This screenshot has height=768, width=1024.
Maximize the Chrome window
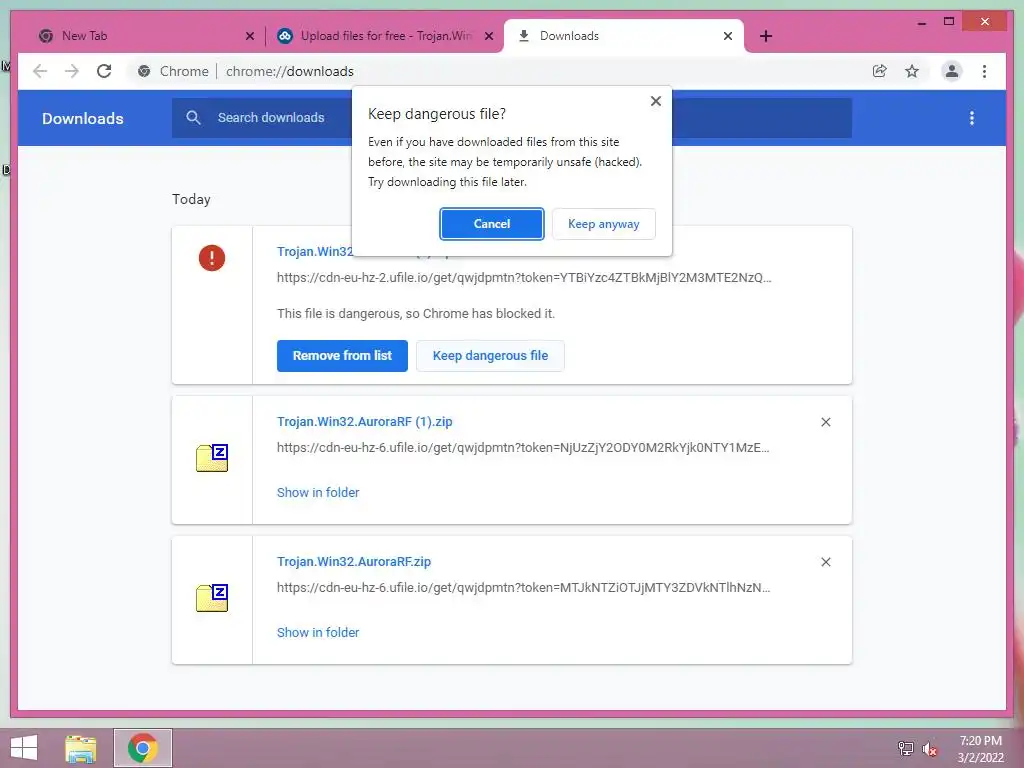(949, 22)
